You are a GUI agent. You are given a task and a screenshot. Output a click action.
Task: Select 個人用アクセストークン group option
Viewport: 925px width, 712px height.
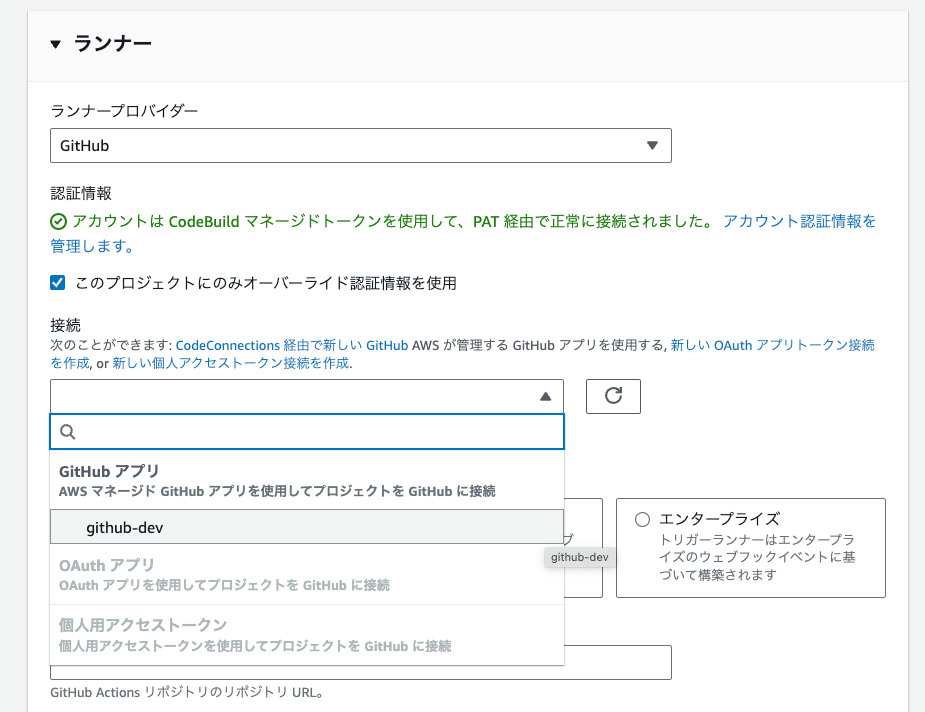pos(307,635)
